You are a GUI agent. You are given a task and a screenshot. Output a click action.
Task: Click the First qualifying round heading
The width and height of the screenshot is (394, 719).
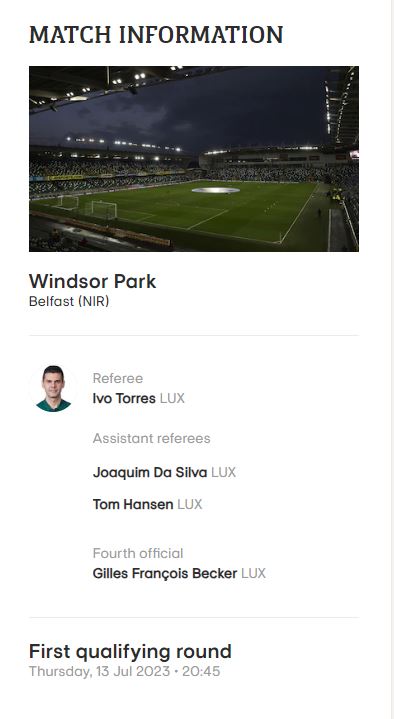pos(130,652)
